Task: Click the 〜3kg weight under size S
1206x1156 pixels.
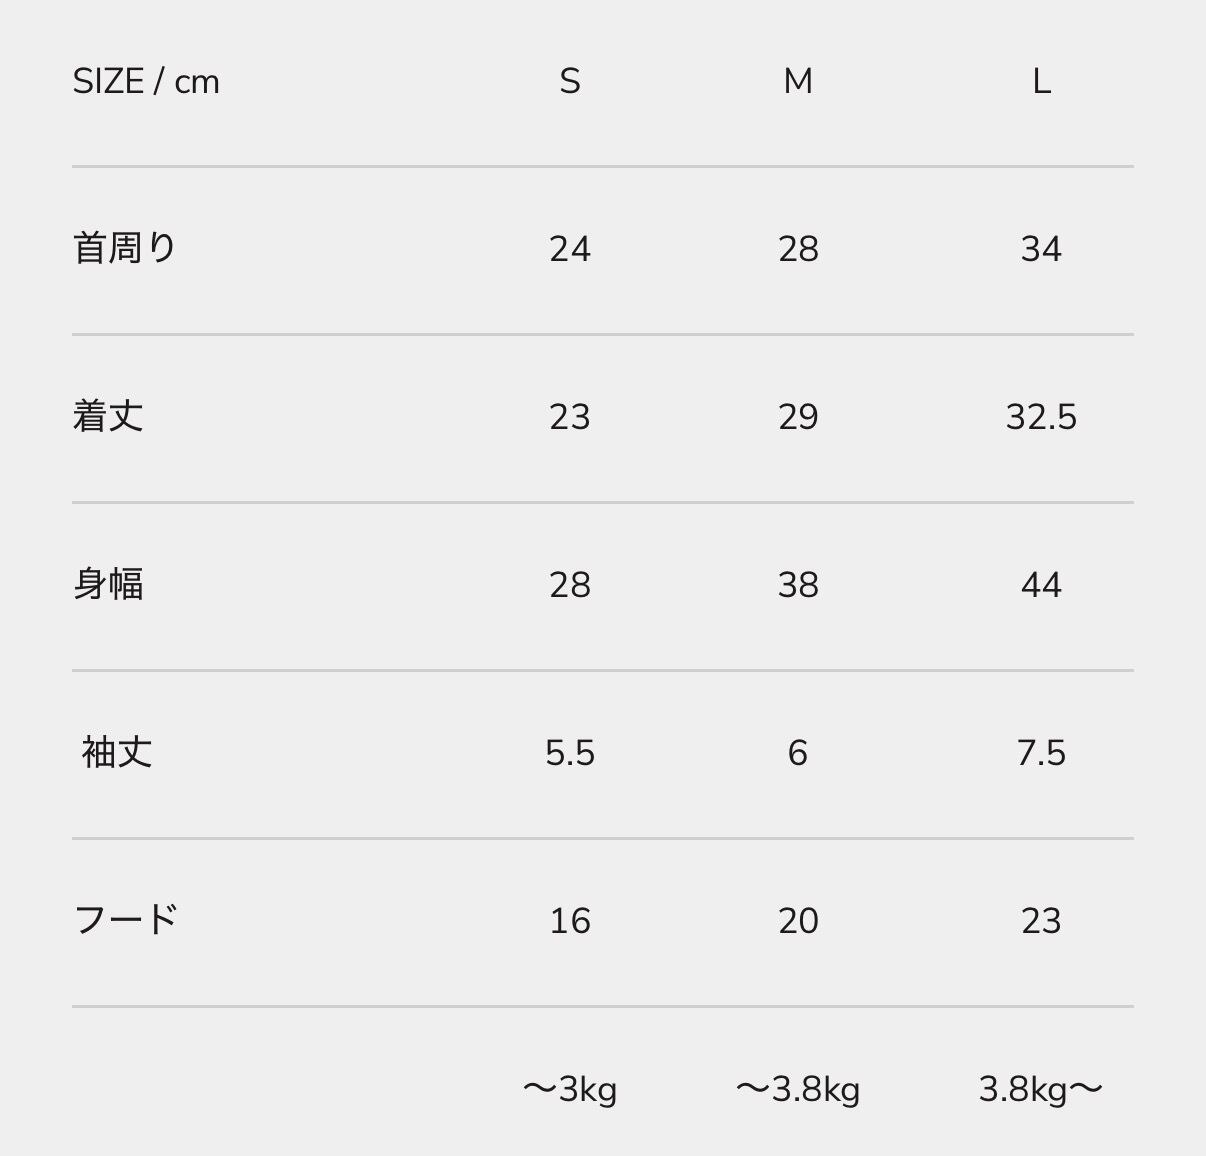Action: pyautogui.click(x=570, y=1089)
